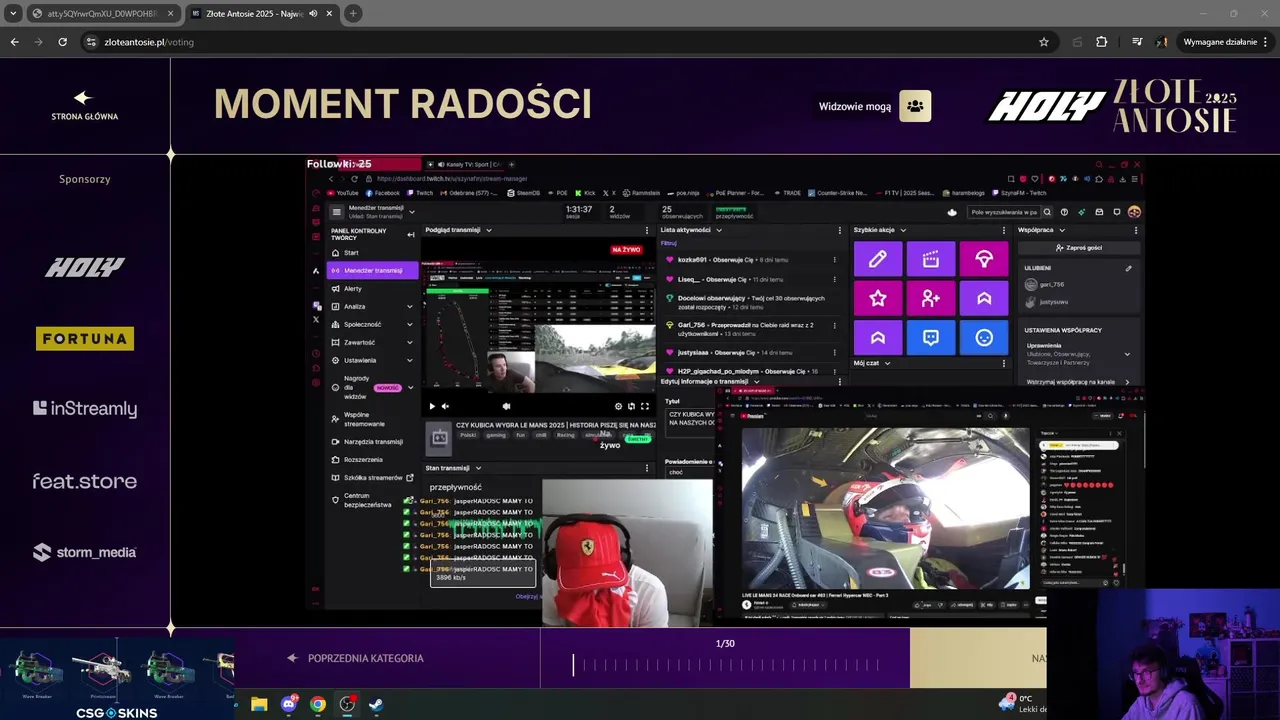Open the Twitch user avatar menu

pos(1134,212)
